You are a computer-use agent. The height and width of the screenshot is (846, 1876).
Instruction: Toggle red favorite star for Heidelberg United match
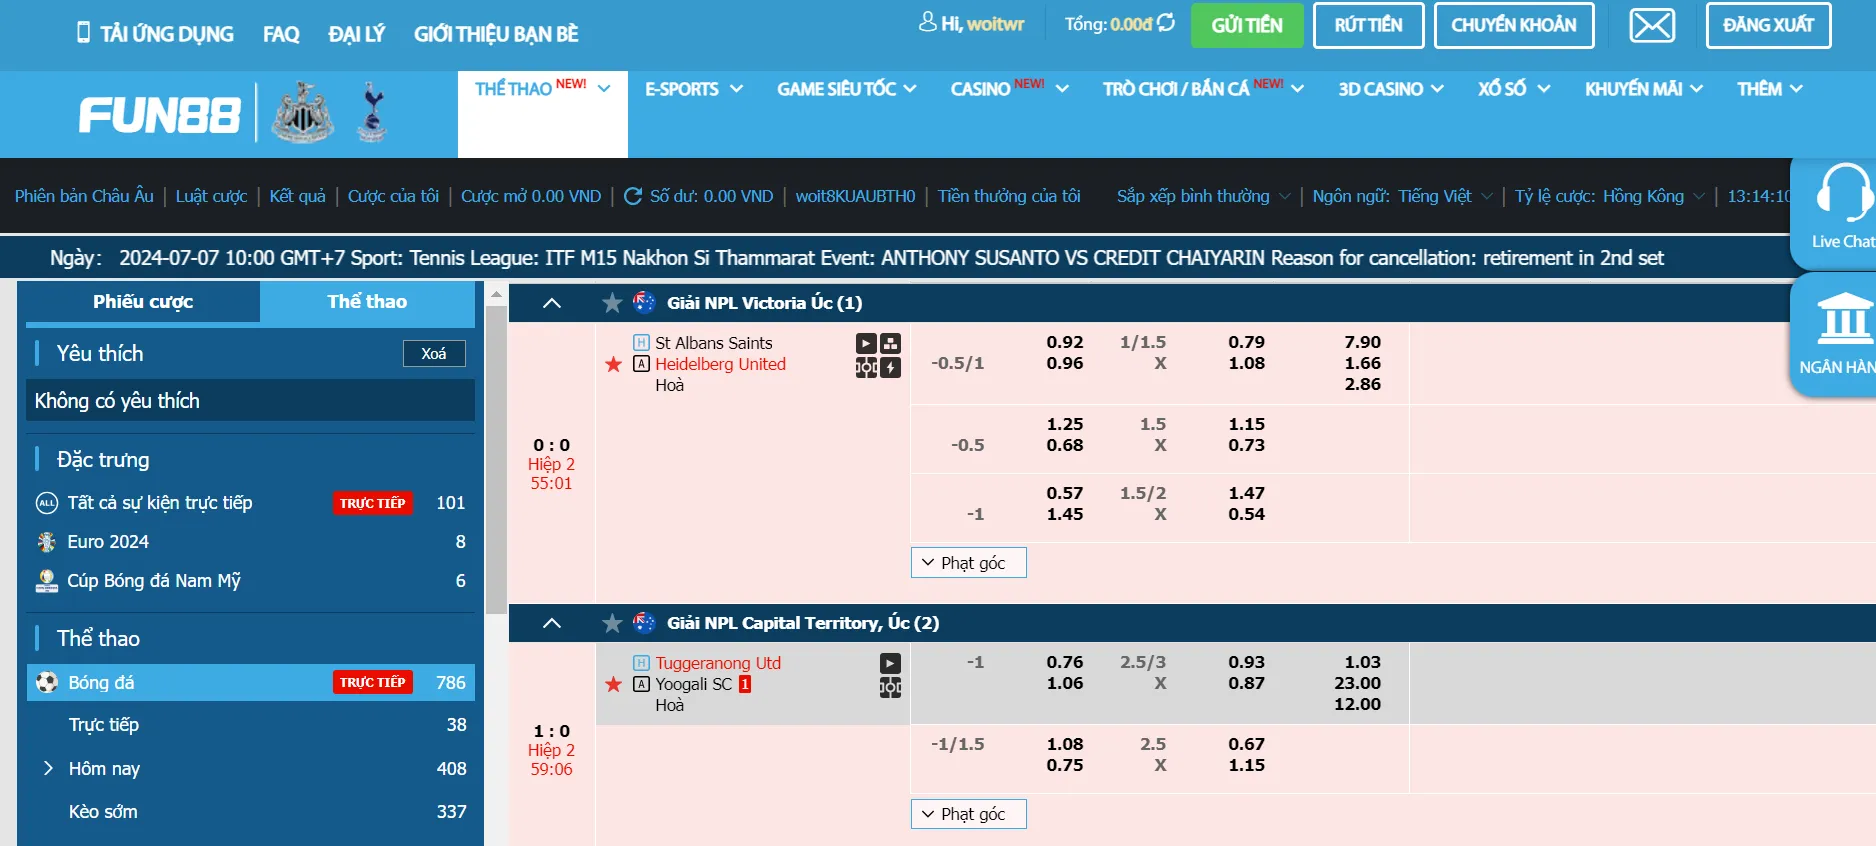pos(613,364)
